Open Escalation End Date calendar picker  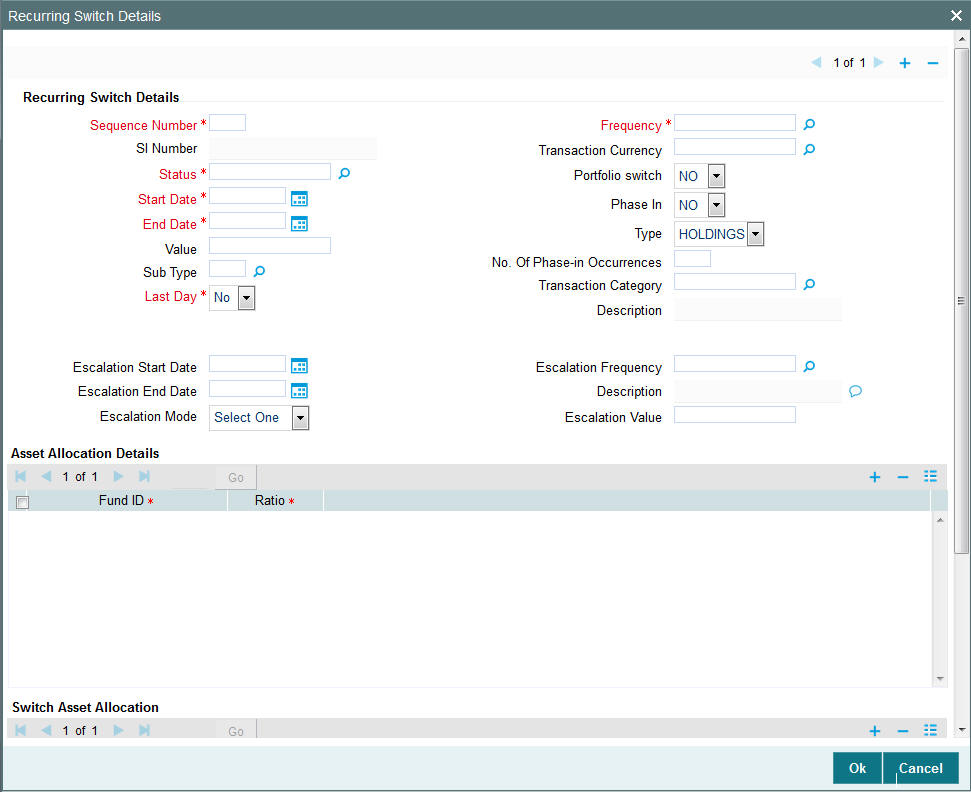(299, 391)
